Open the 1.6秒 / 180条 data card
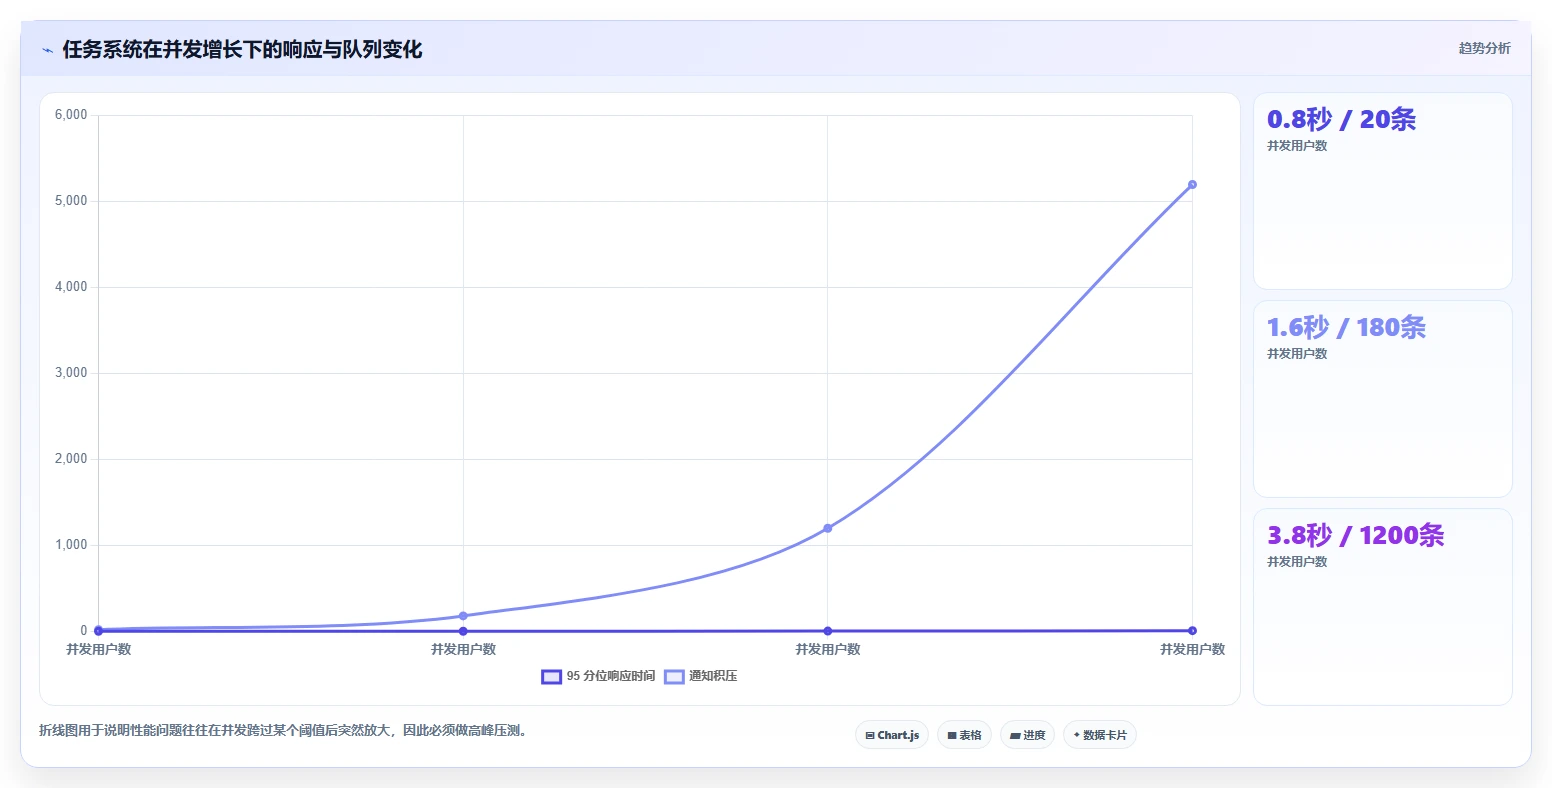The image size is (1552, 788). (1382, 399)
